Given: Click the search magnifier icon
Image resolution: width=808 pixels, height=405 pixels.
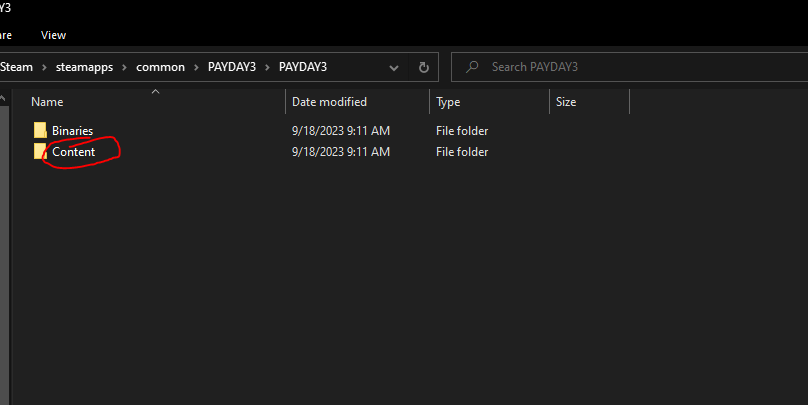Looking at the screenshot, I should tap(472, 67).
